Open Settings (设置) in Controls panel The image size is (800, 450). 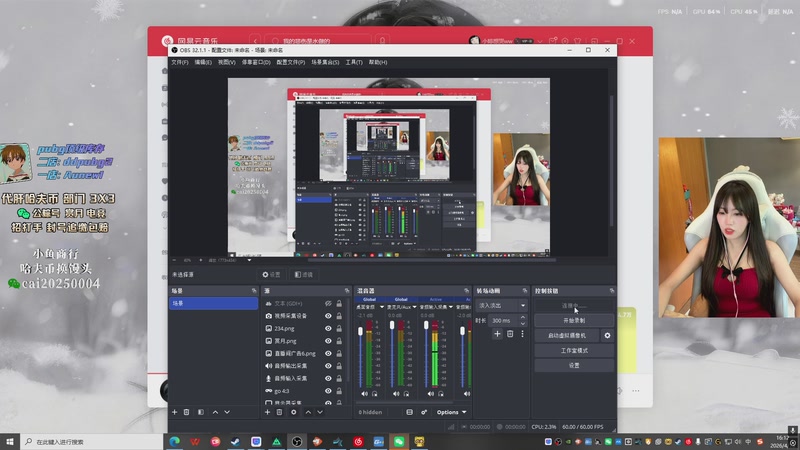click(x=574, y=365)
